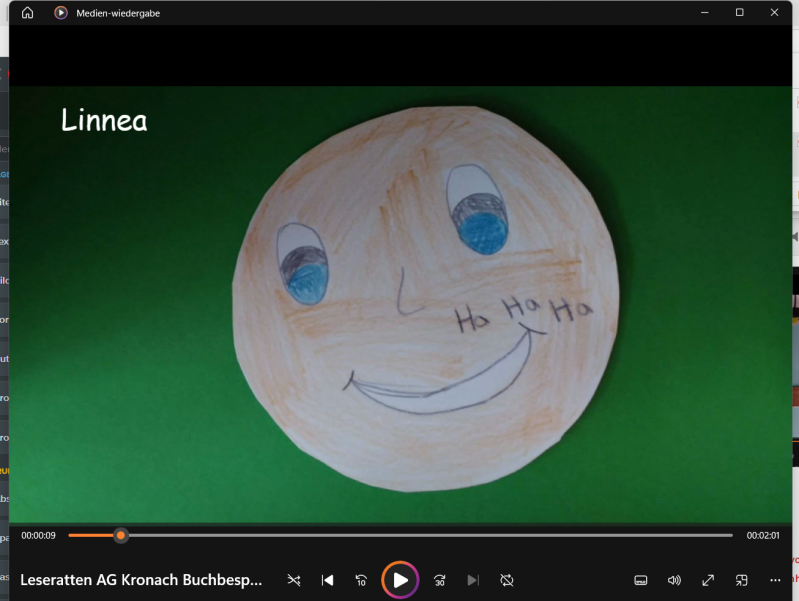Play the video
Image resolution: width=799 pixels, height=601 pixels.
pos(400,580)
